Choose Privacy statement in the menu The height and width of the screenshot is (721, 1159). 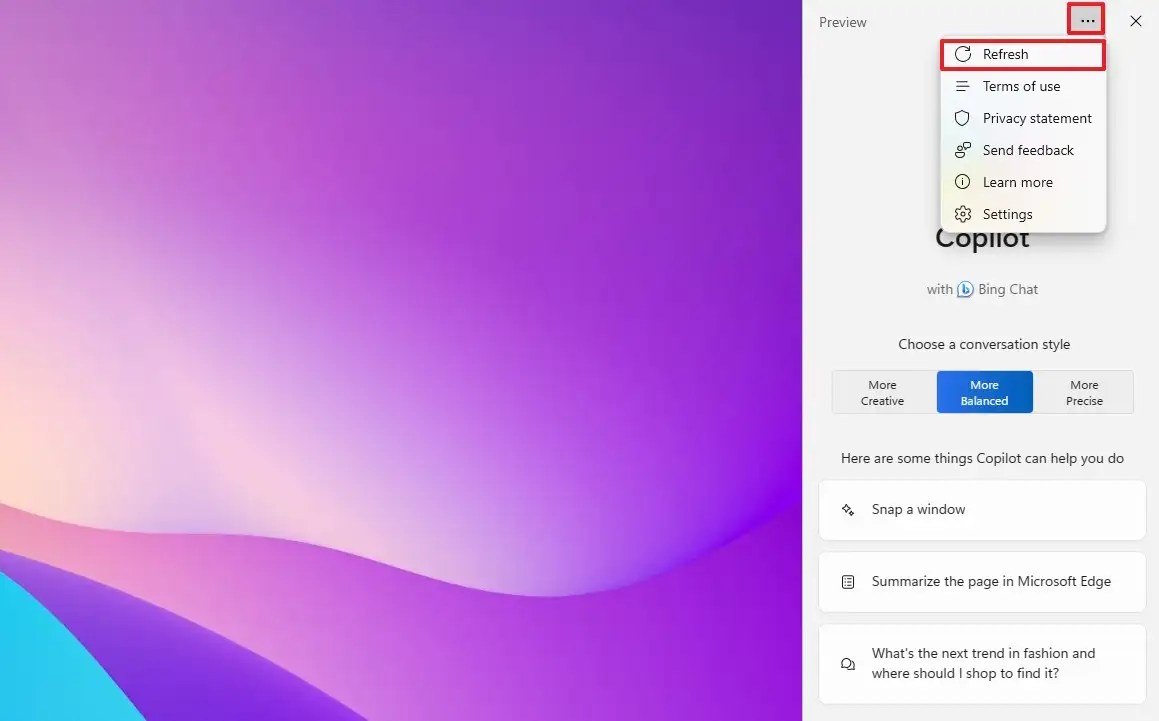pos(1023,118)
